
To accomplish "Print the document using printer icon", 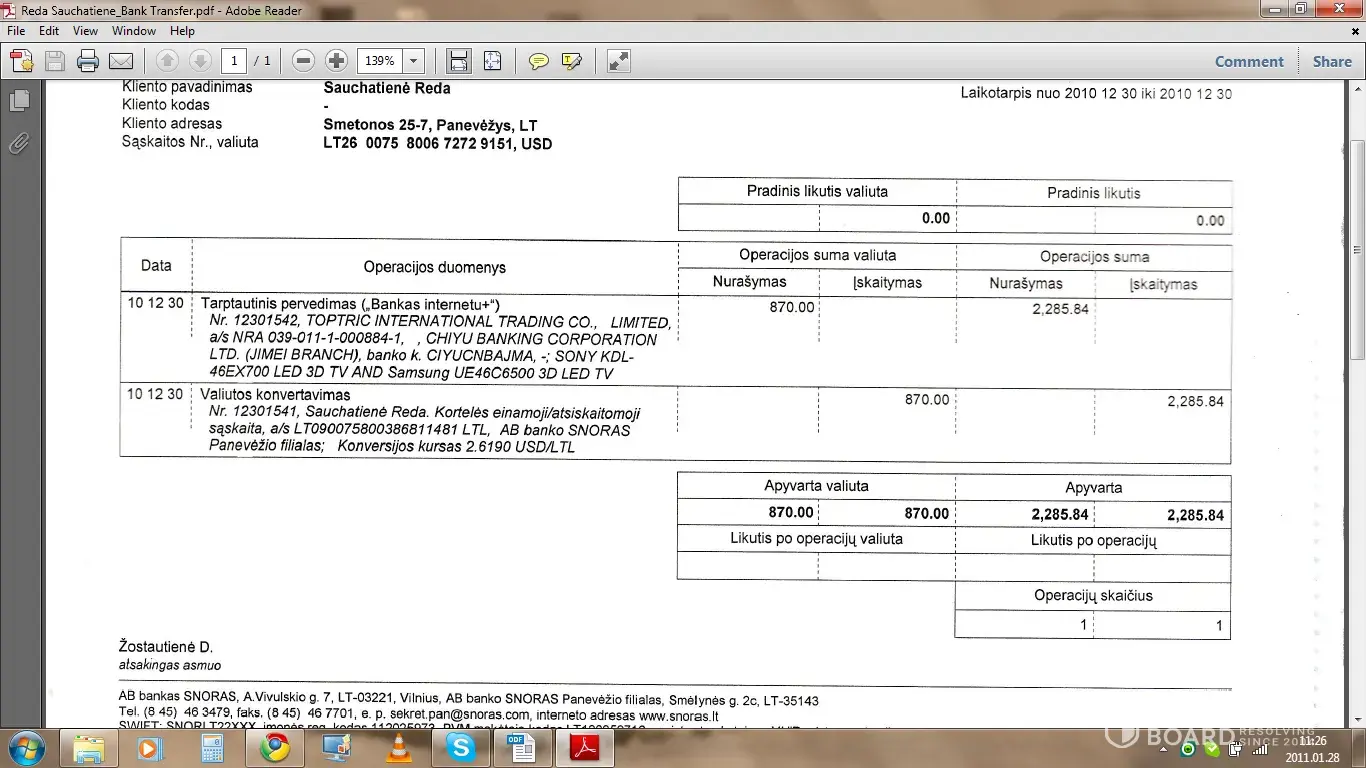I will (x=88, y=61).
